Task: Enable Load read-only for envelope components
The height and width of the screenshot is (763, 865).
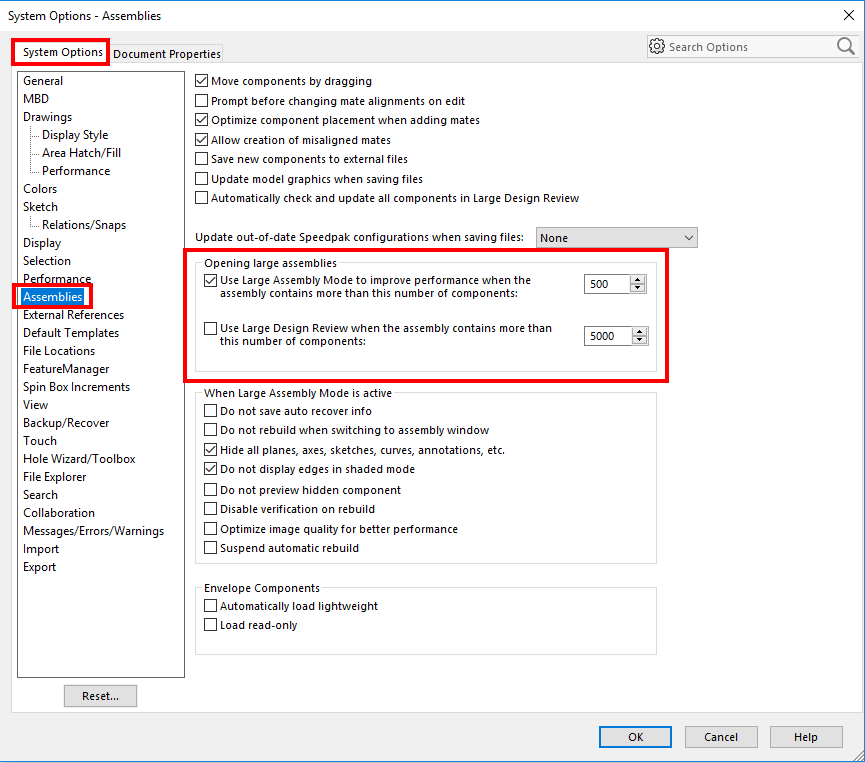Action: [210, 625]
